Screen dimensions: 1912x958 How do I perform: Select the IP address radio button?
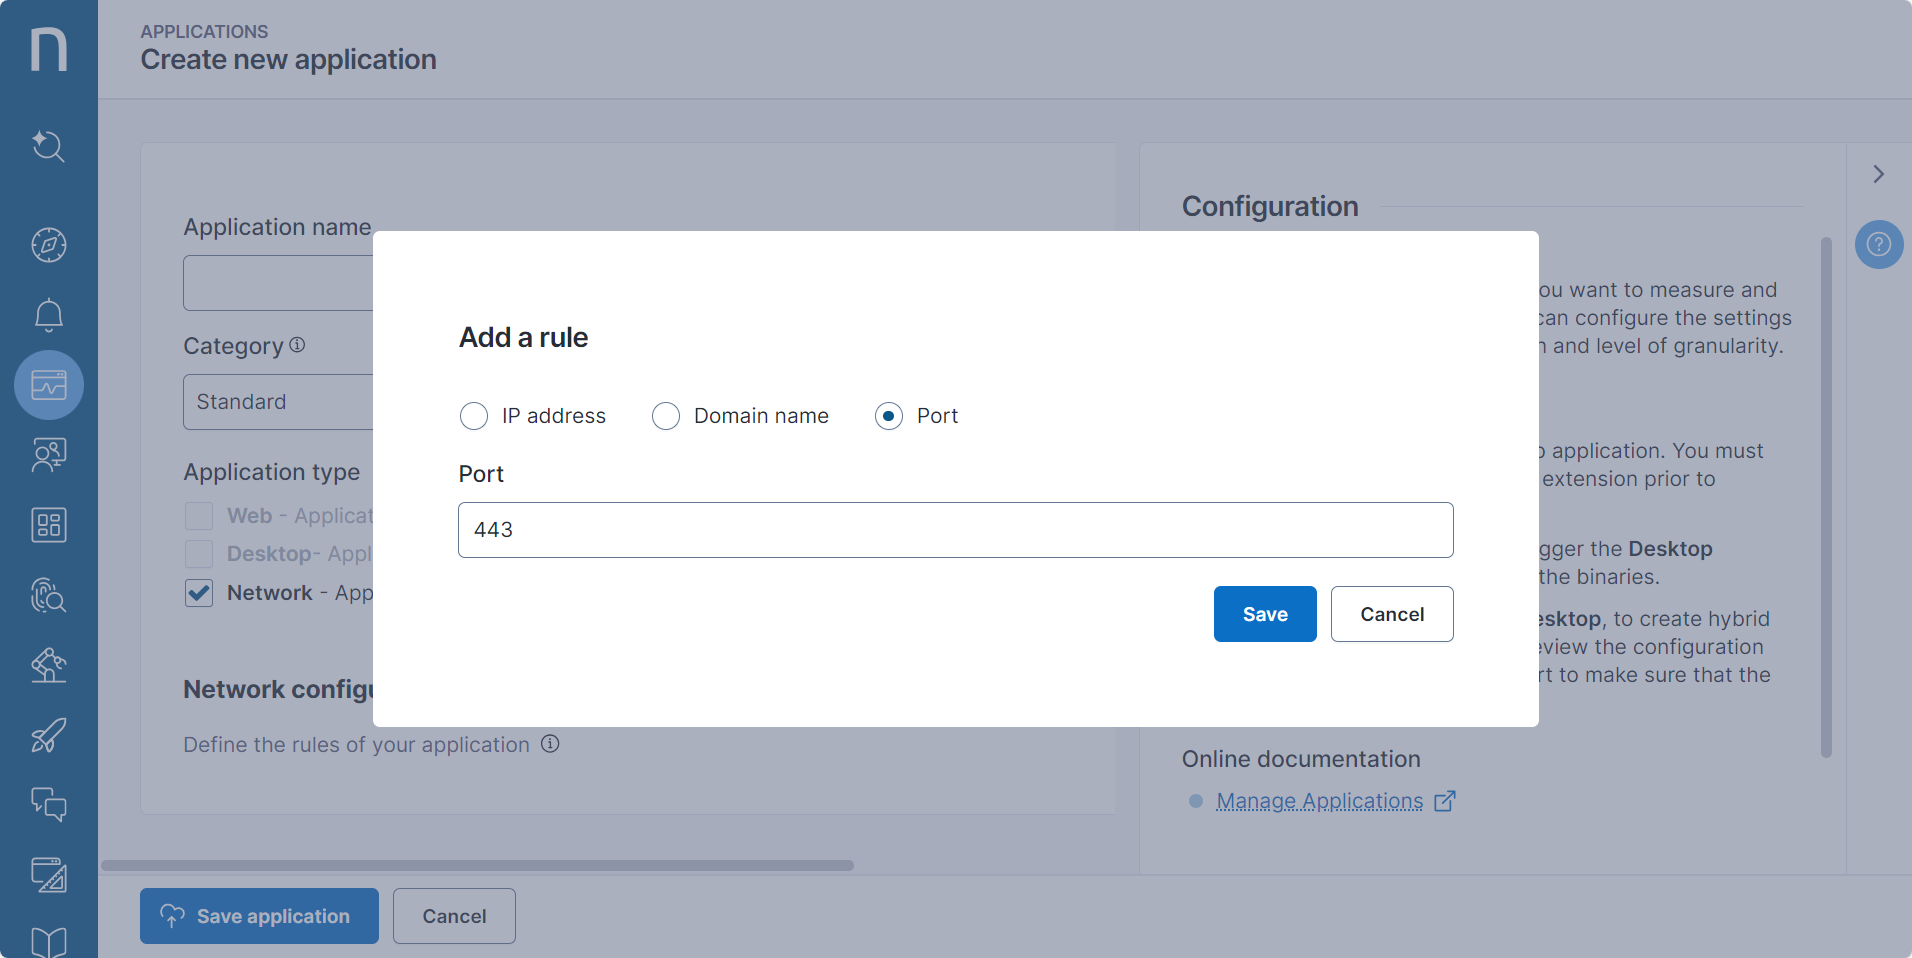pyautogui.click(x=474, y=416)
